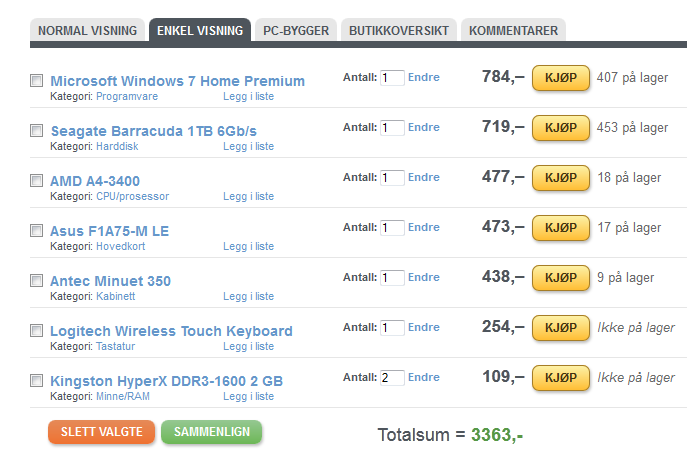Toggle the Antec Minuet 350 checkbox
The width and height of the screenshot is (687, 465).
tap(36, 280)
